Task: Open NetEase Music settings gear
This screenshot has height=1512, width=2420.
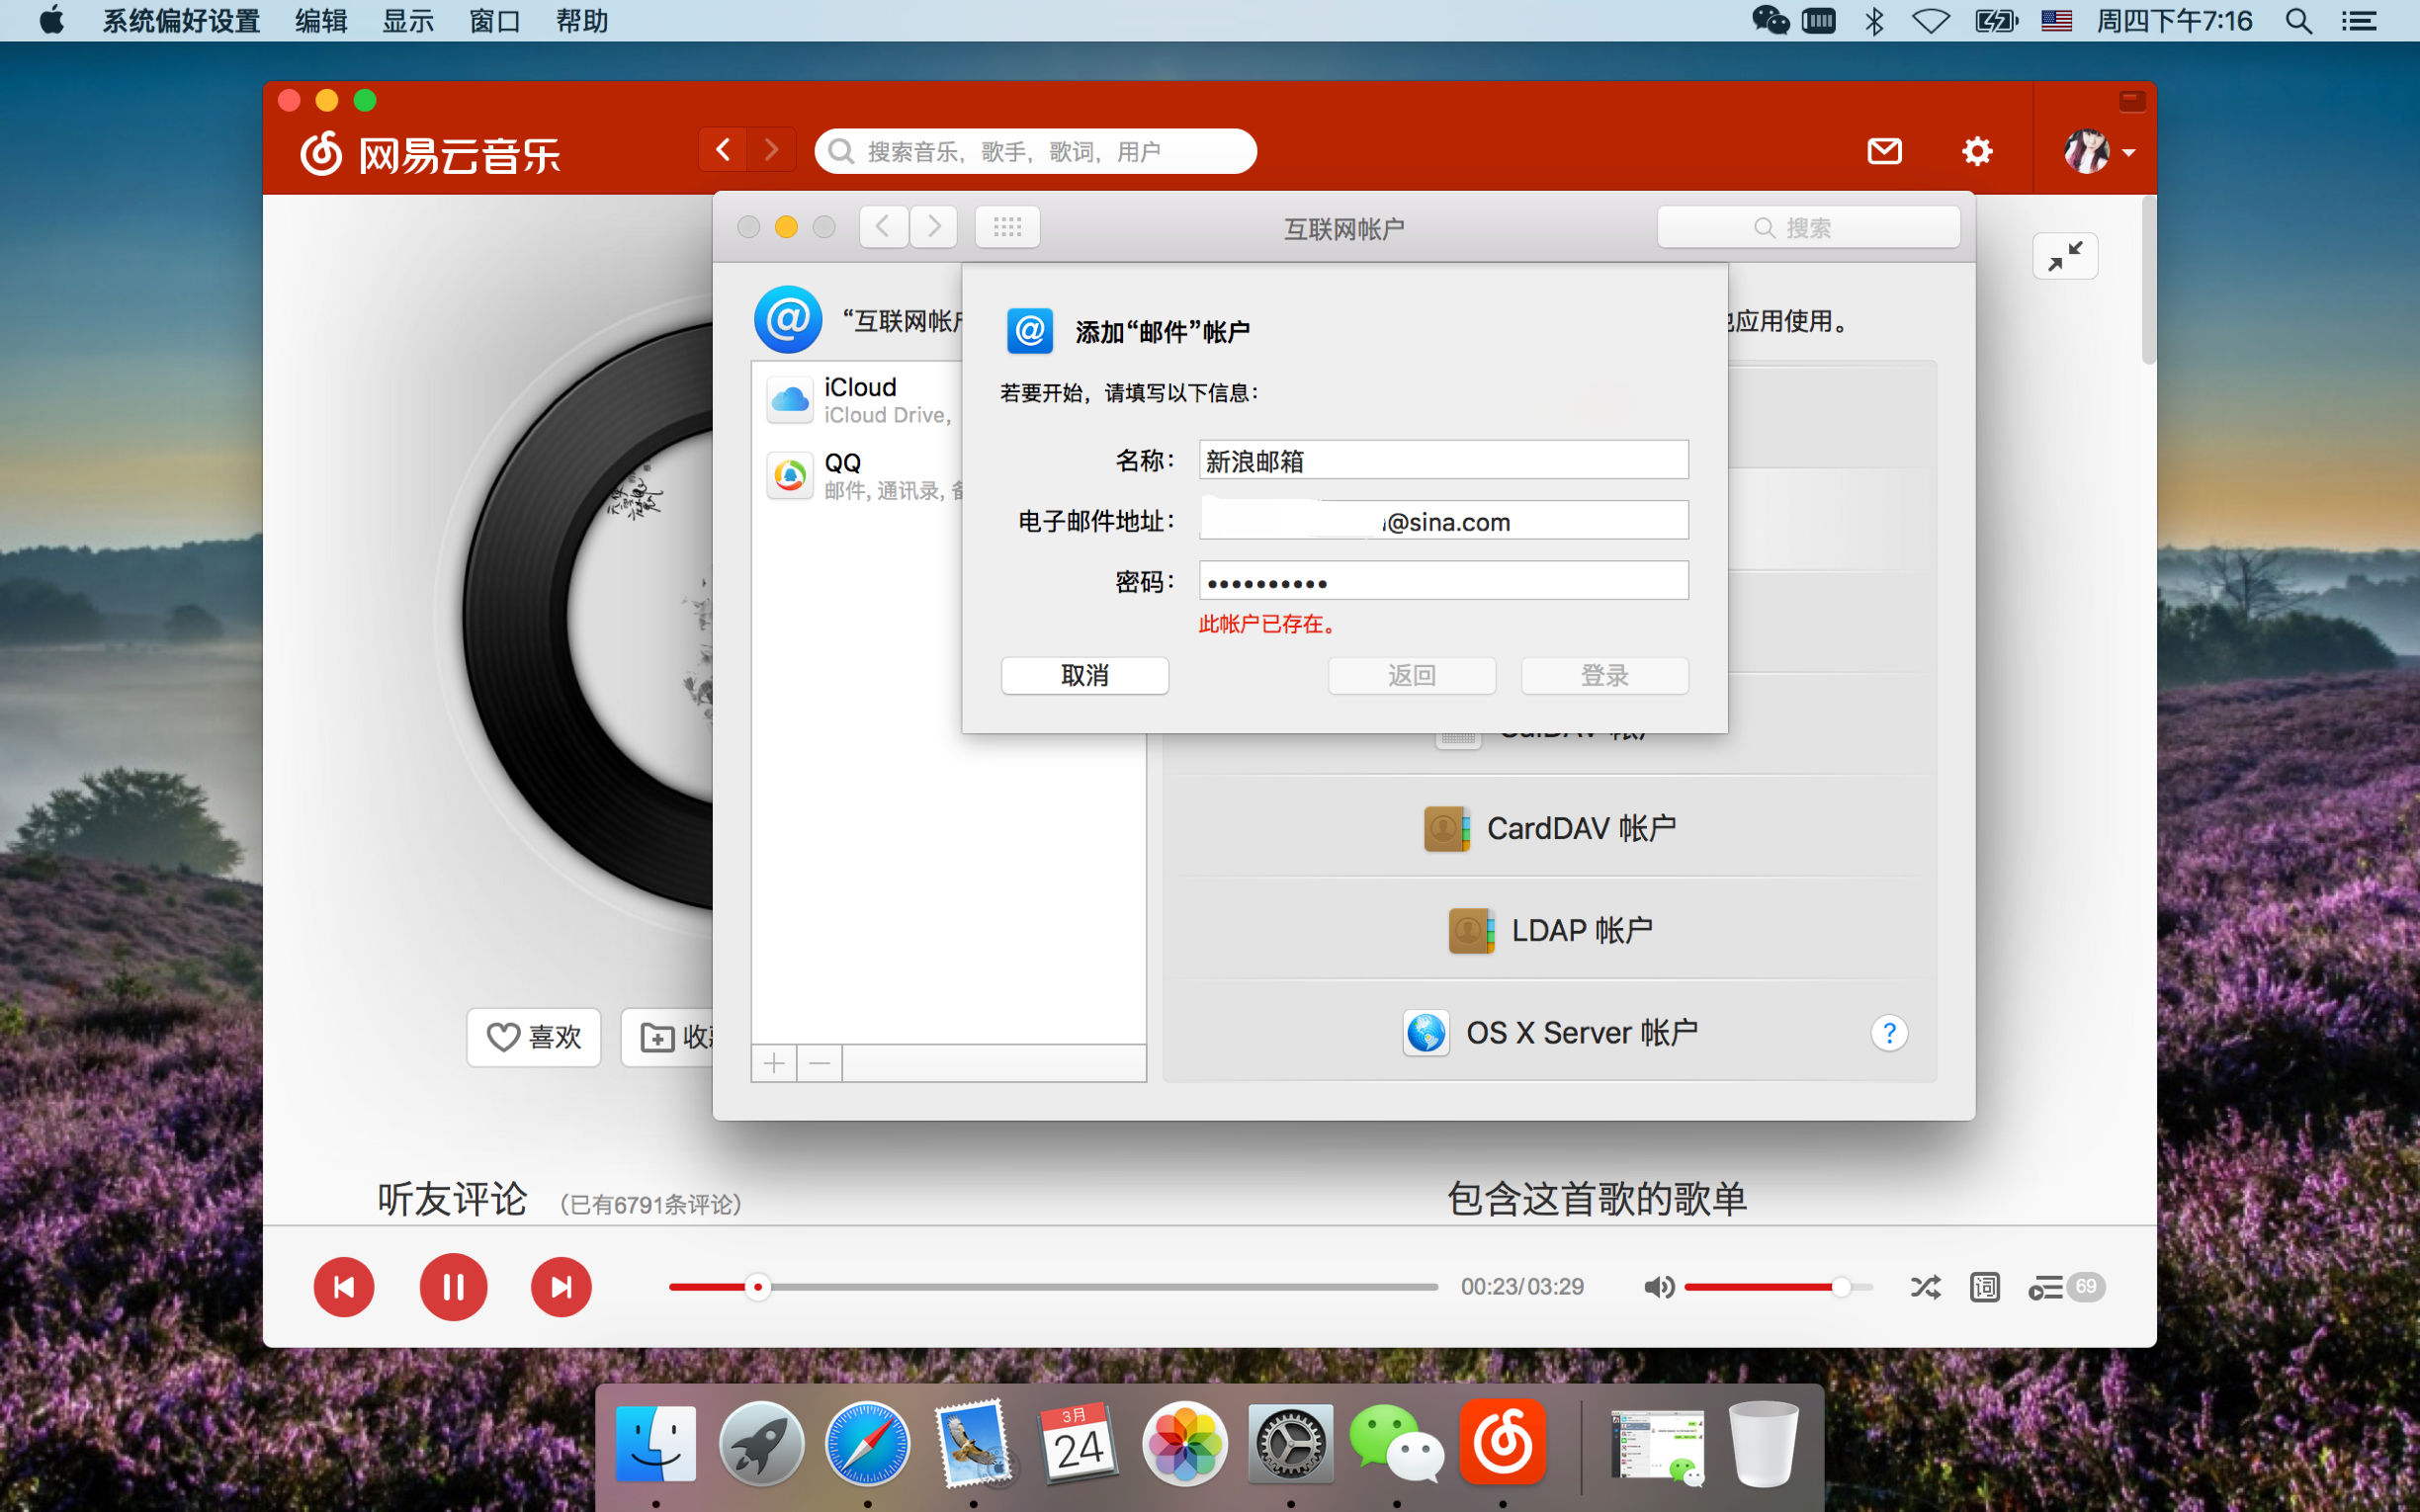Action: (x=1977, y=151)
